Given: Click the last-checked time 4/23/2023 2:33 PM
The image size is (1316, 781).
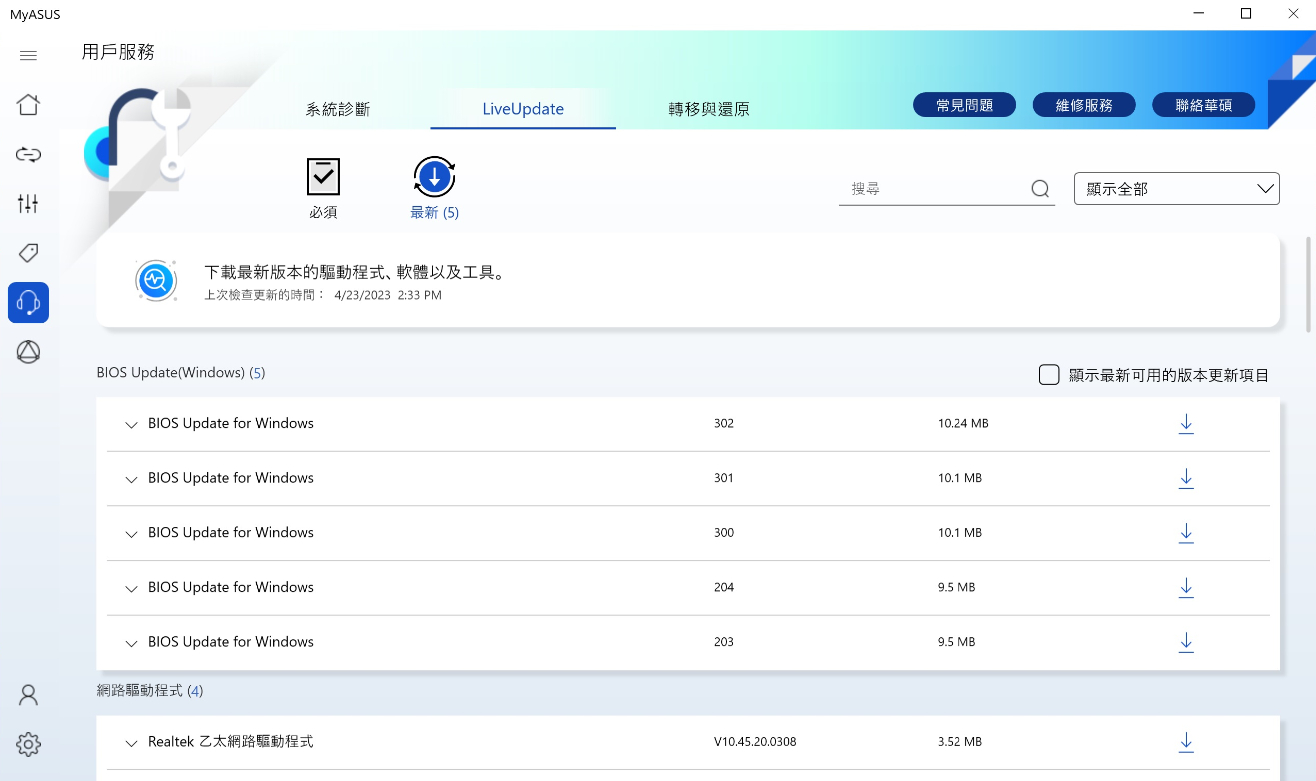Looking at the screenshot, I should [x=388, y=296].
